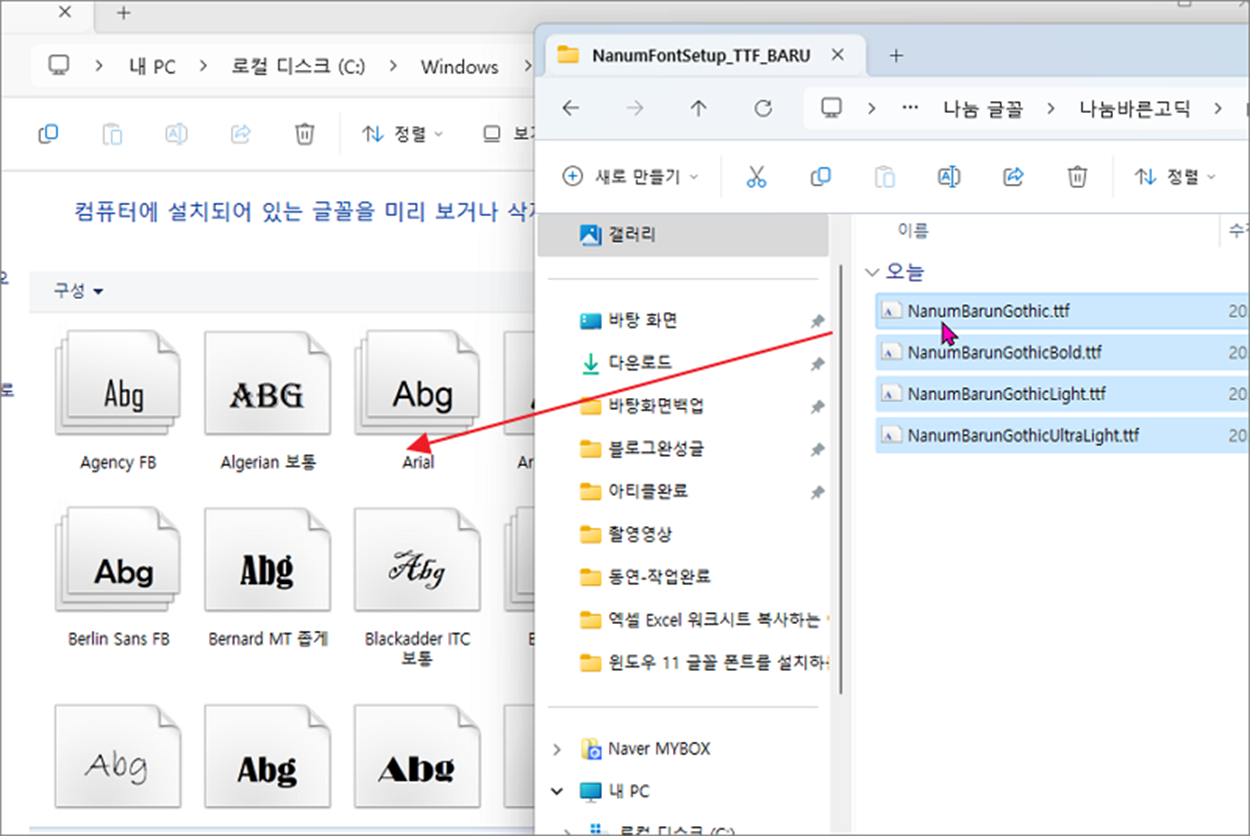Screen dimensions: 1250x836
Task: Click Copy icon in NanumFontSetup window toolbar
Action: [820, 177]
